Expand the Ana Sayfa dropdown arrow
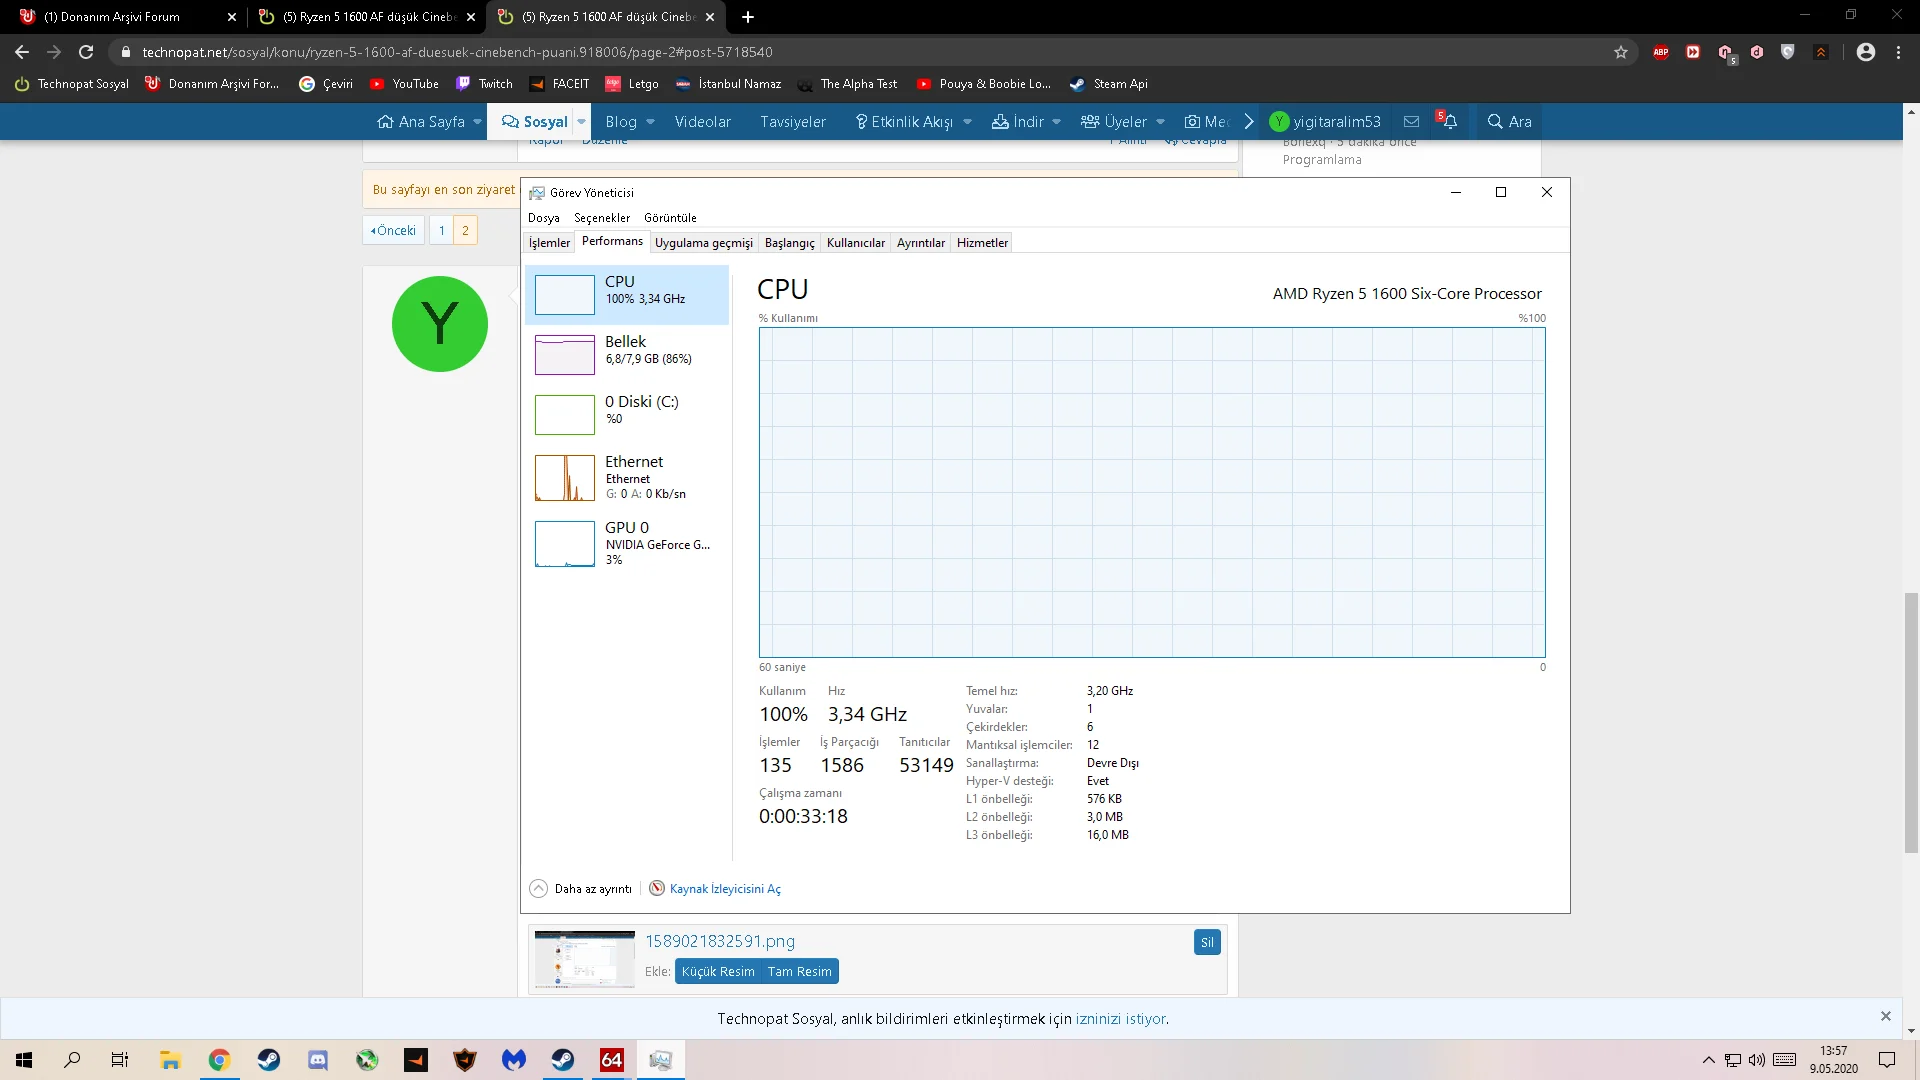1920x1080 pixels. [x=477, y=122]
